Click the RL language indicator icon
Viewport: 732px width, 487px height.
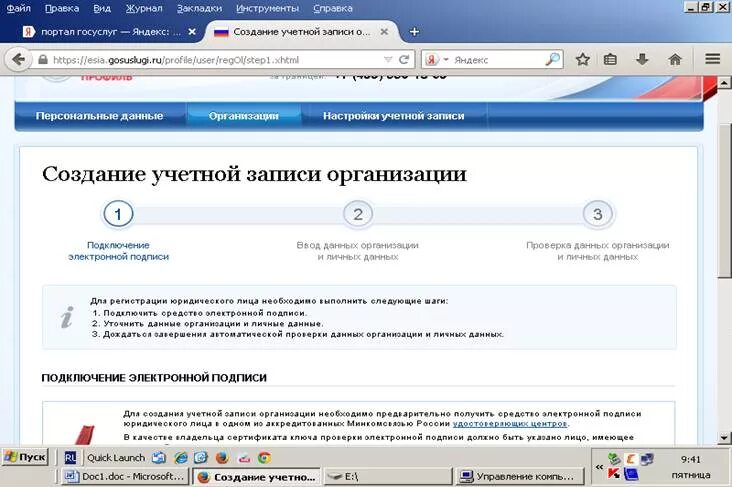coord(70,458)
